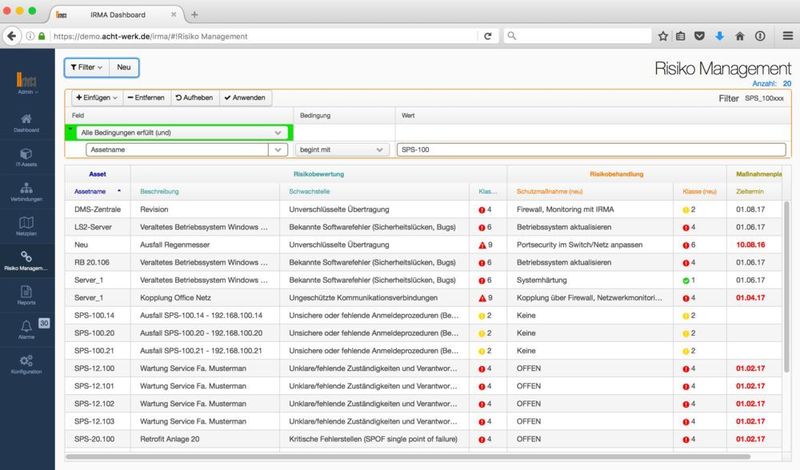Open the Pocket shield icon
This screenshot has width=800, height=470.
[x=699, y=36]
